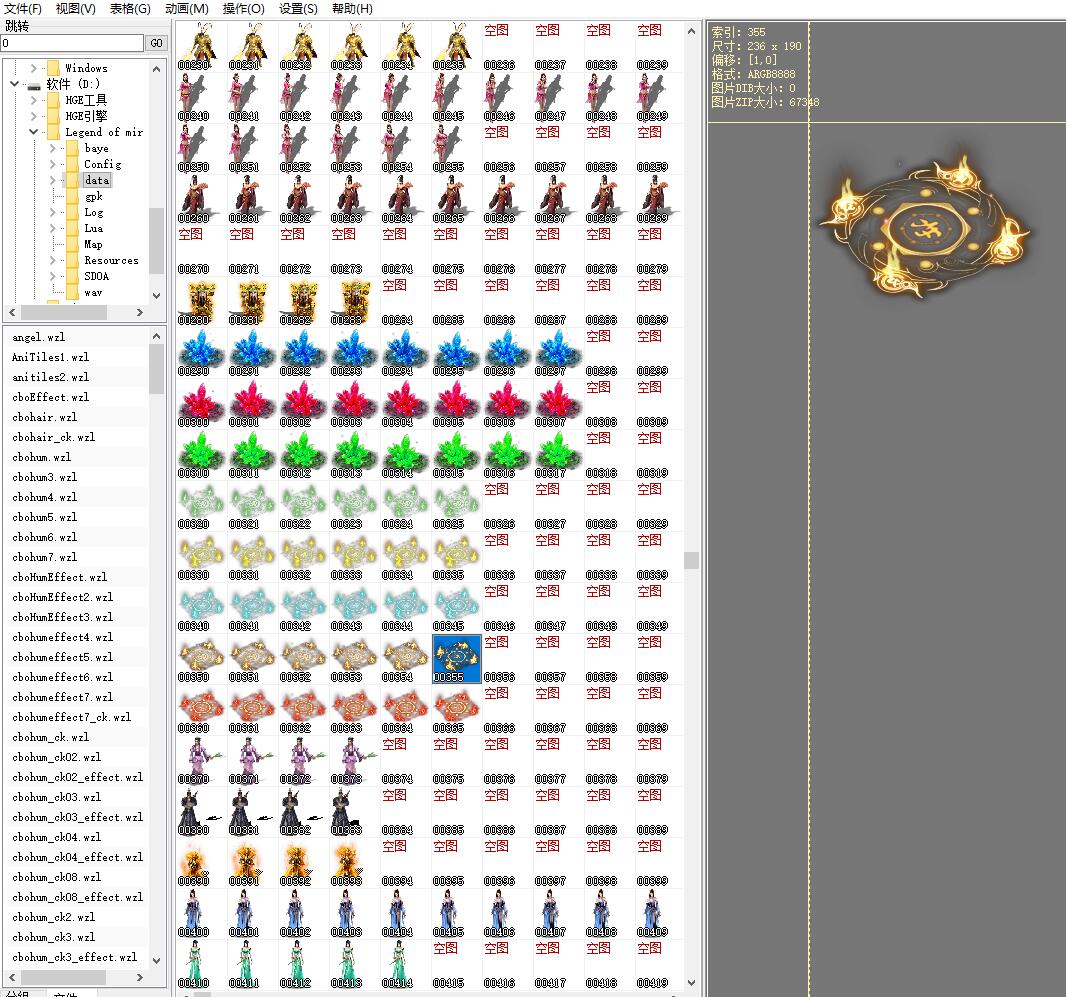Select pink female sprite 00240
Viewport: 1066px width, 997px height.
[x=201, y=97]
